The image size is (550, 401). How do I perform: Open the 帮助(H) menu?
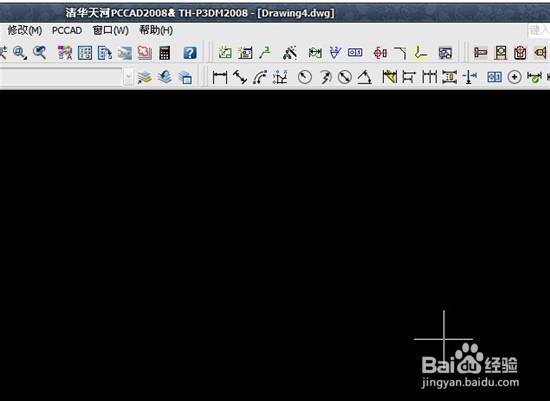click(156, 31)
